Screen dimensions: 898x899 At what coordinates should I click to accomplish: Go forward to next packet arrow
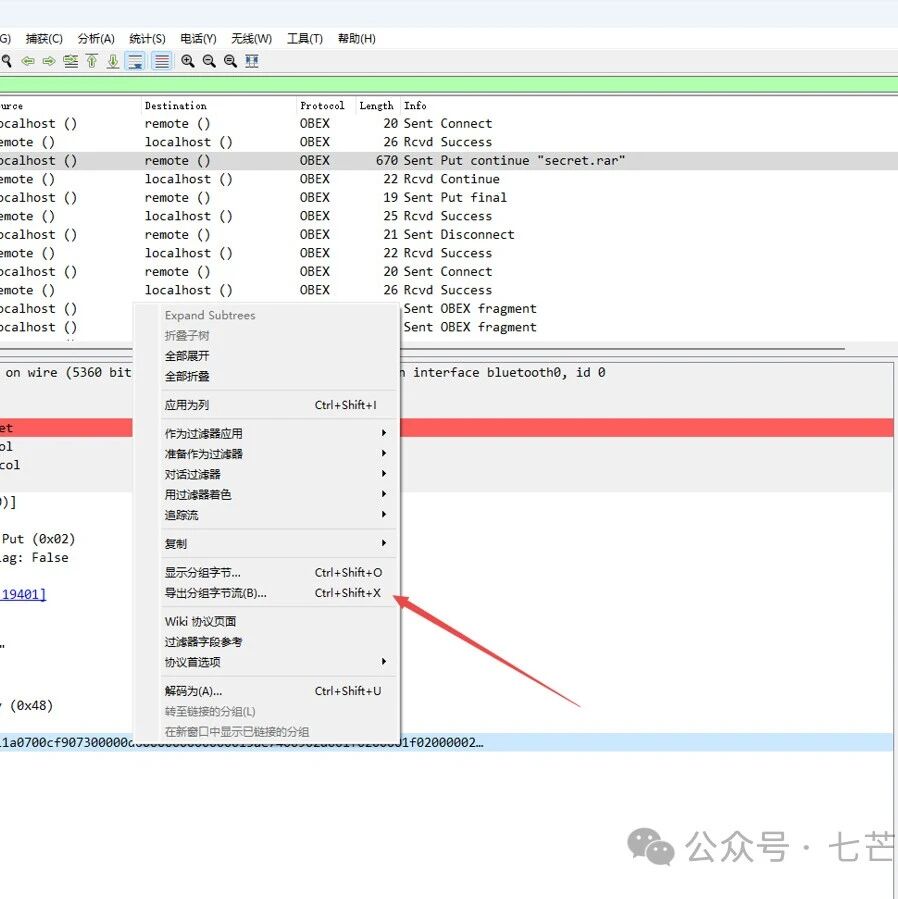(49, 61)
